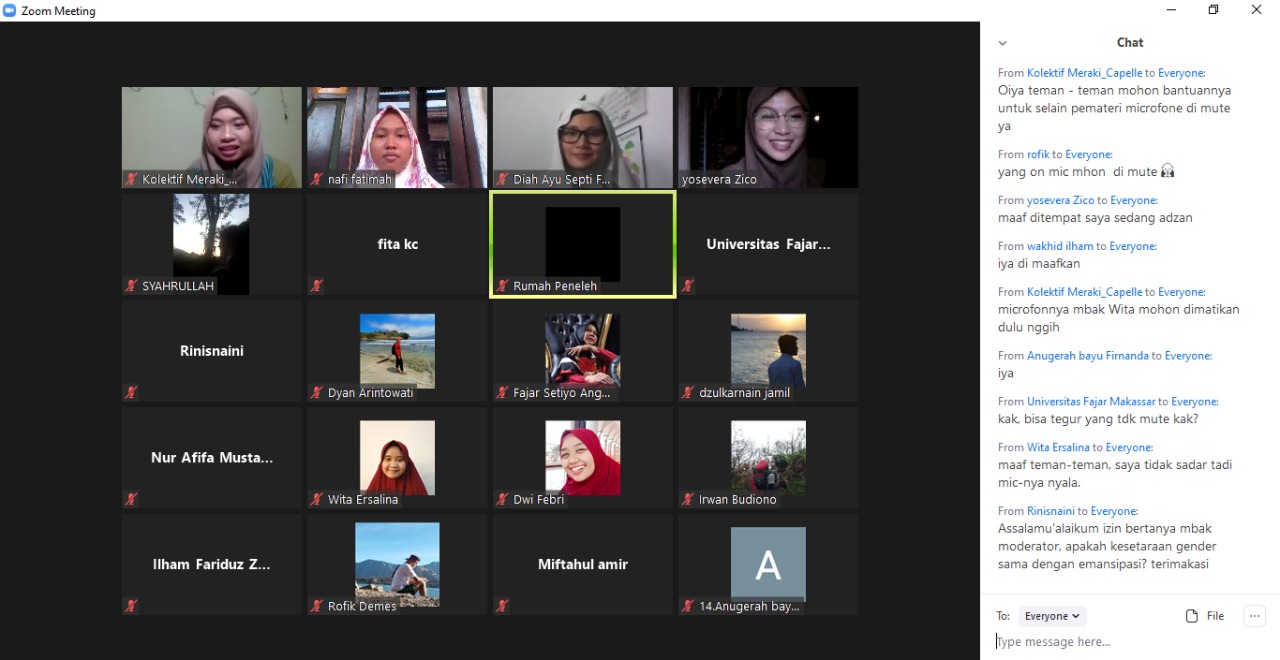Click the Zoom logo in the title bar
This screenshot has height=660, width=1280.
[x=10, y=11]
